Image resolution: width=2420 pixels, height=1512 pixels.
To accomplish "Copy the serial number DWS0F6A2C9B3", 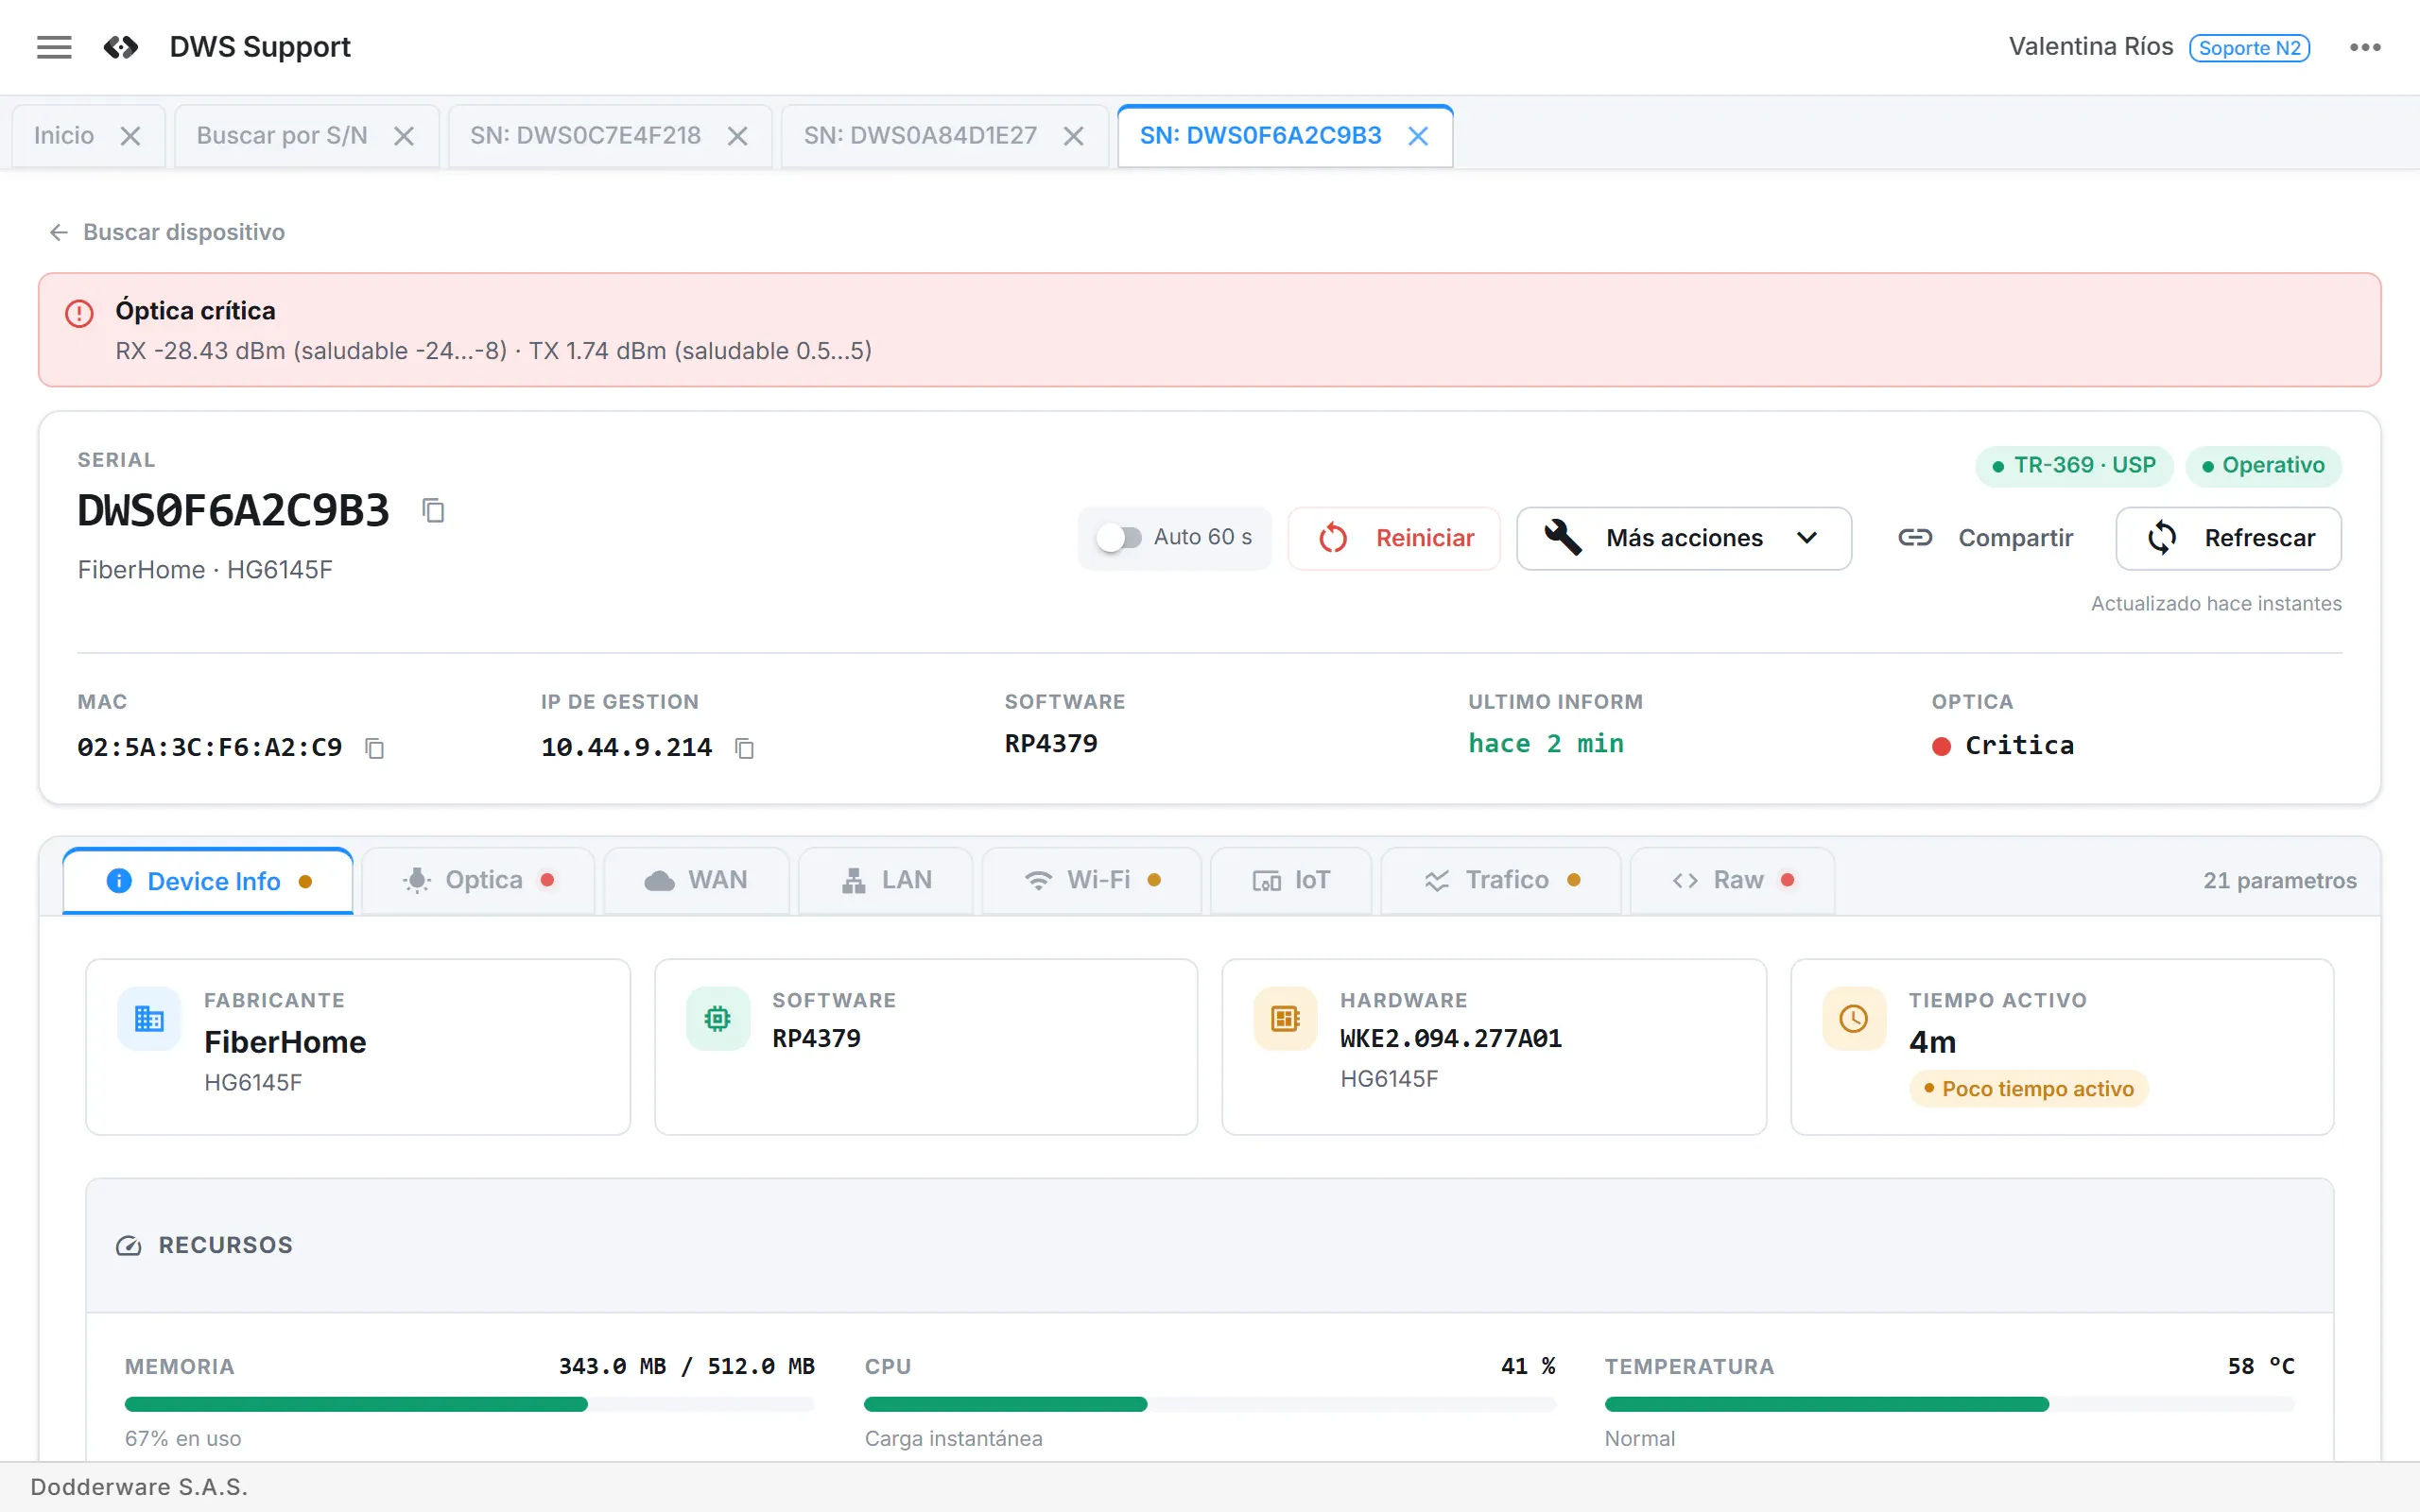I will 433,510.
